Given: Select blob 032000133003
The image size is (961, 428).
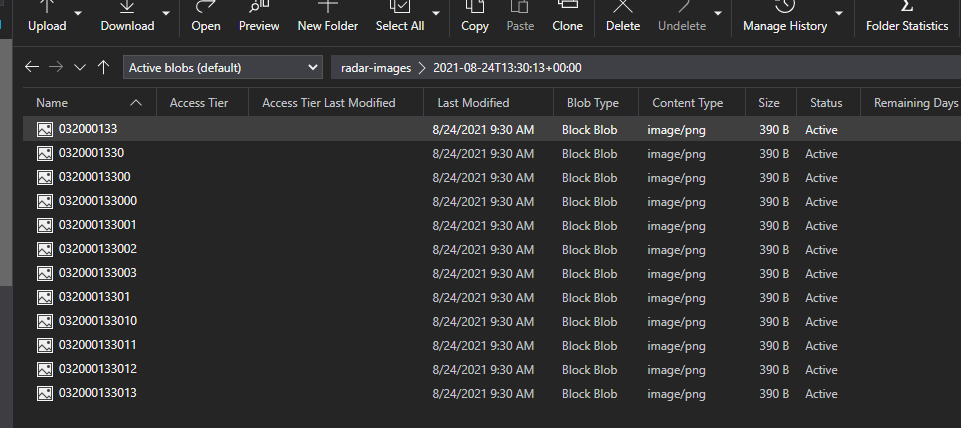Looking at the screenshot, I should pos(492,273).
